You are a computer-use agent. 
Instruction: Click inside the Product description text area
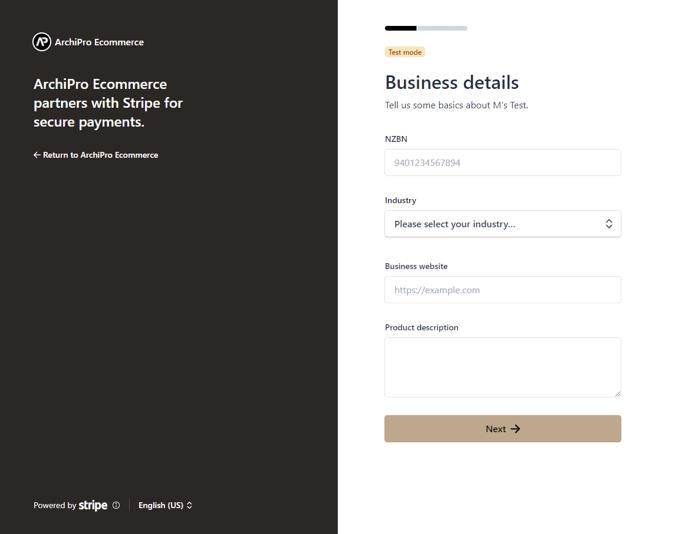coord(503,367)
